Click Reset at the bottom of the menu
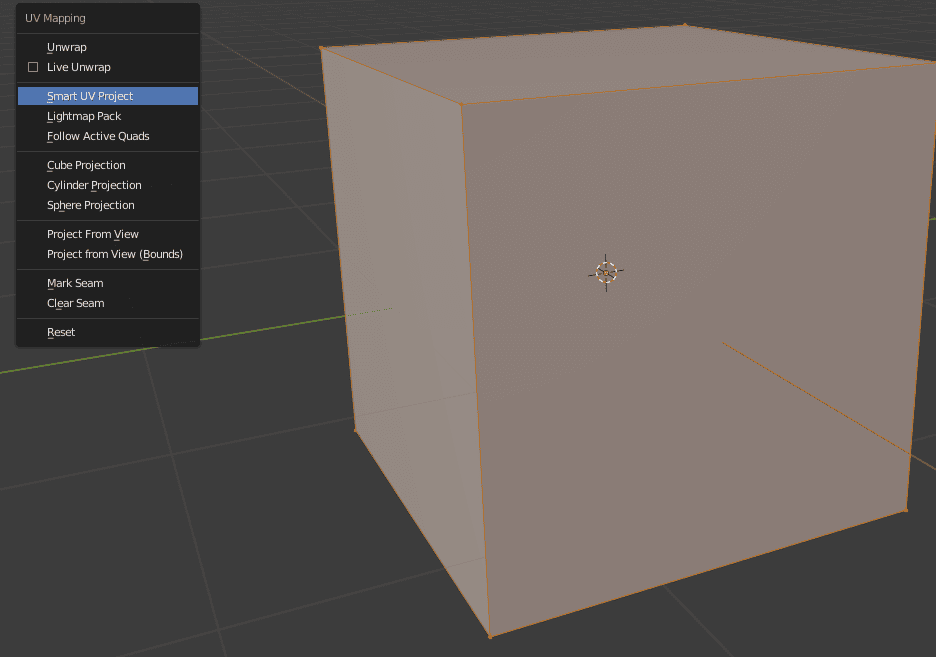This screenshot has height=657, width=936. pos(61,332)
